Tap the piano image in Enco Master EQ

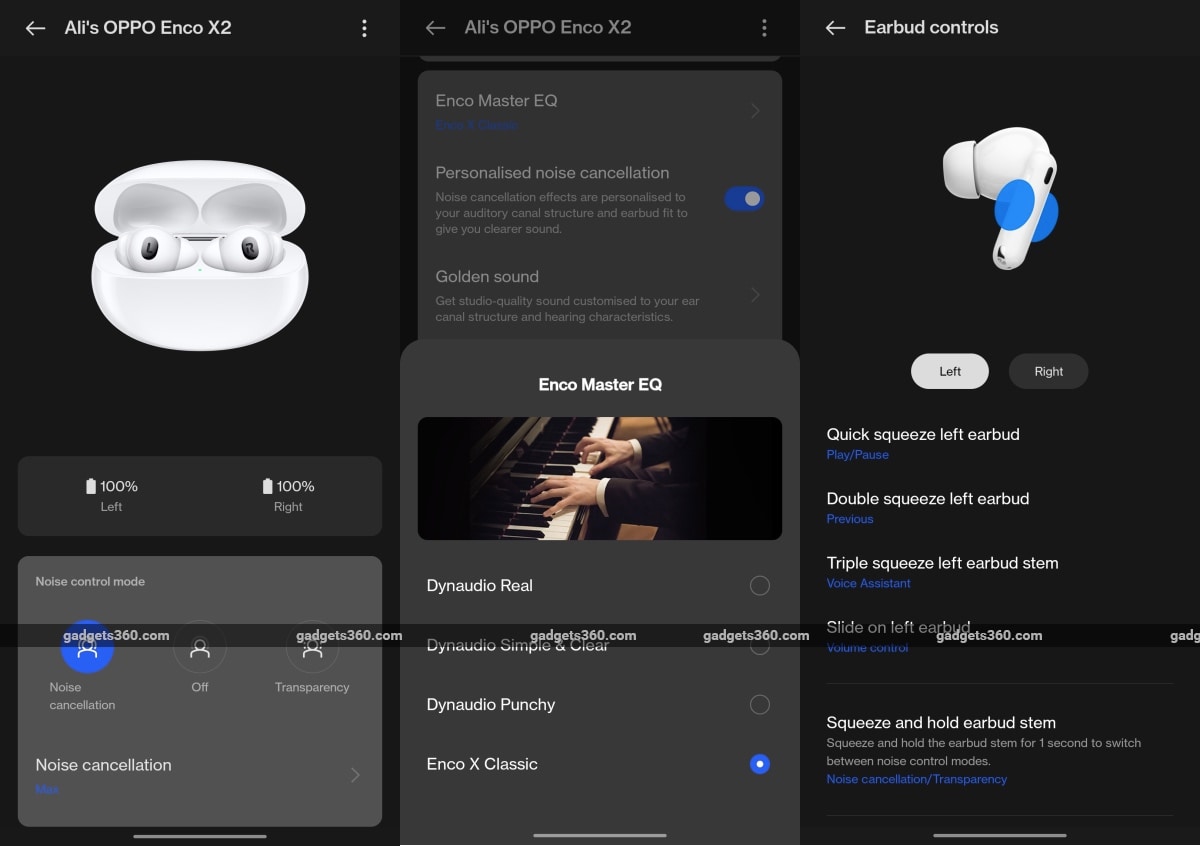[x=600, y=478]
